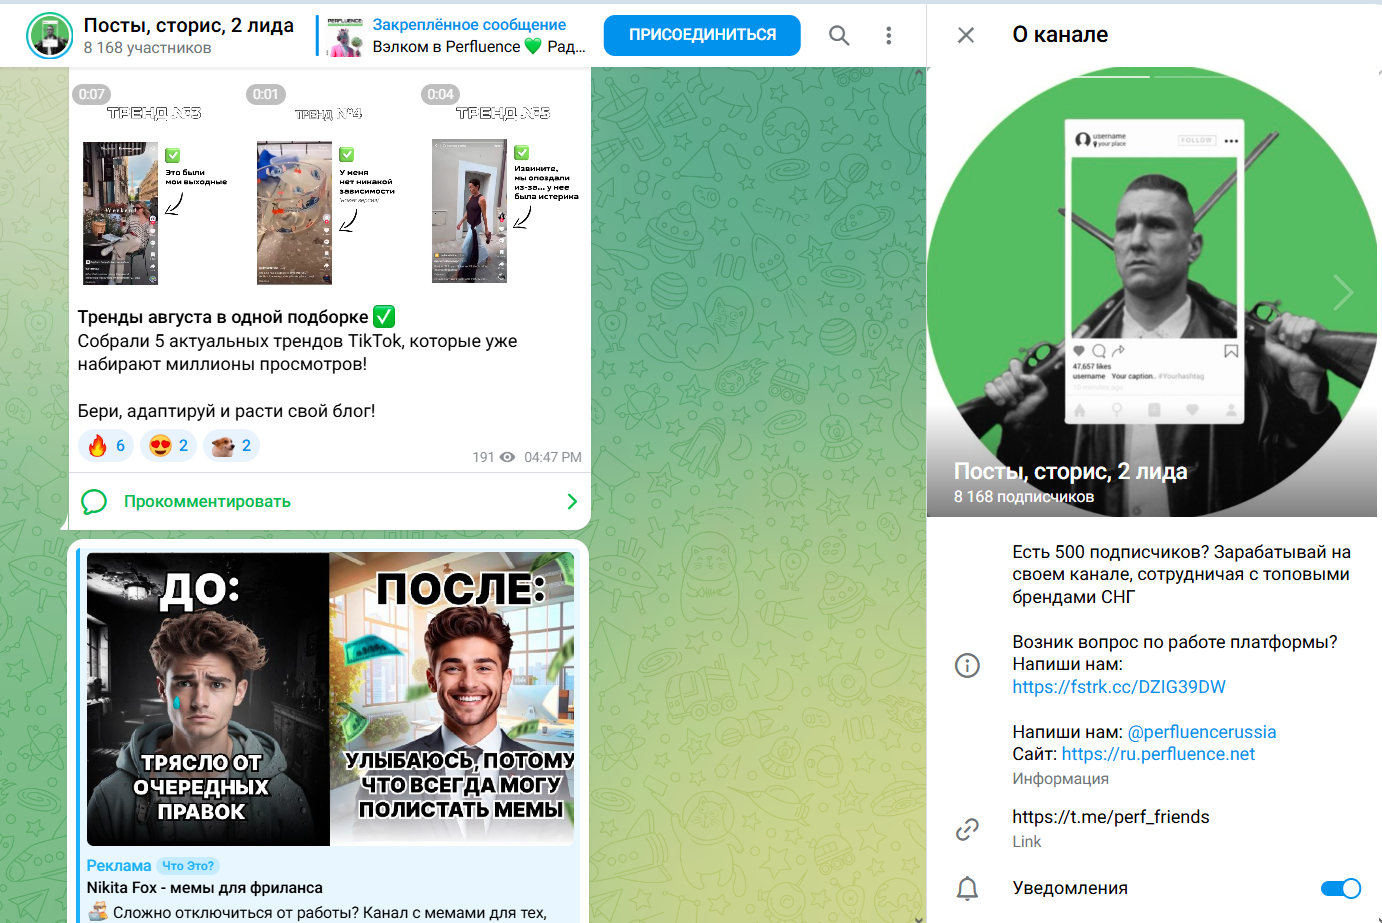Play the 'ТРЕНД №4' video thumbnail
This screenshot has width=1382, height=923.
294,212
